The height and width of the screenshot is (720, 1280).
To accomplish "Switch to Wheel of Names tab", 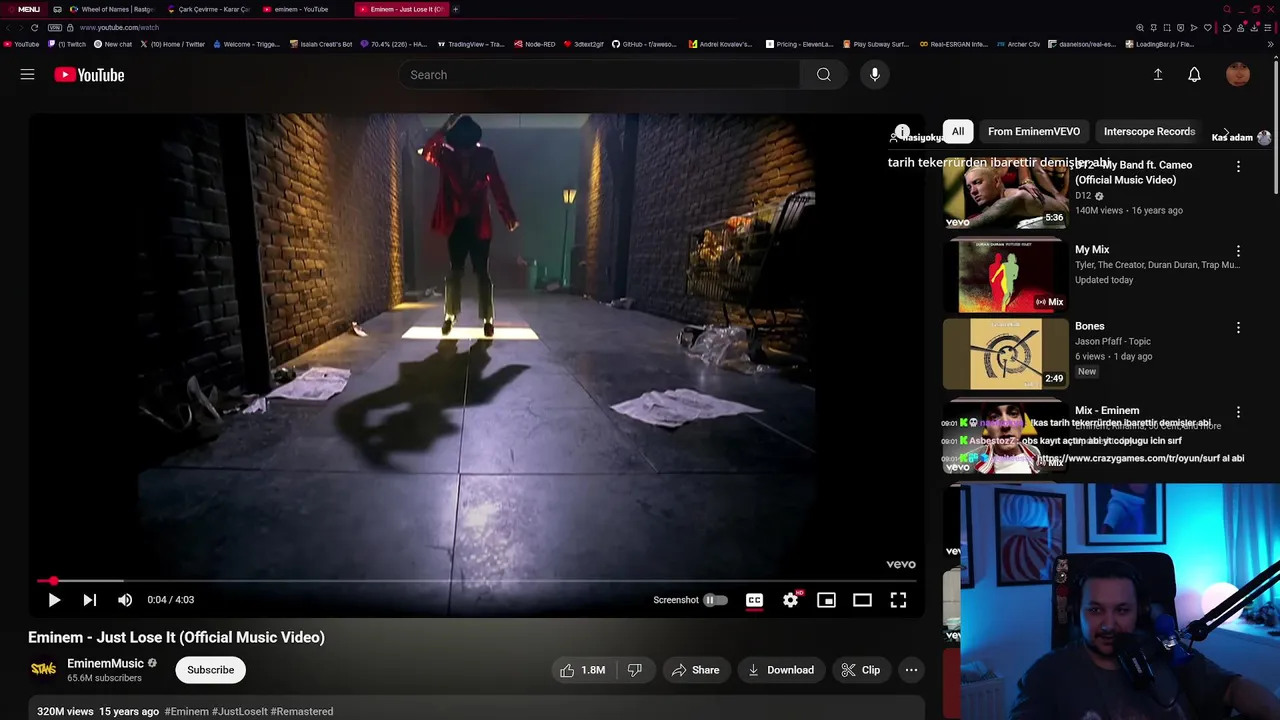I will click(113, 9).
